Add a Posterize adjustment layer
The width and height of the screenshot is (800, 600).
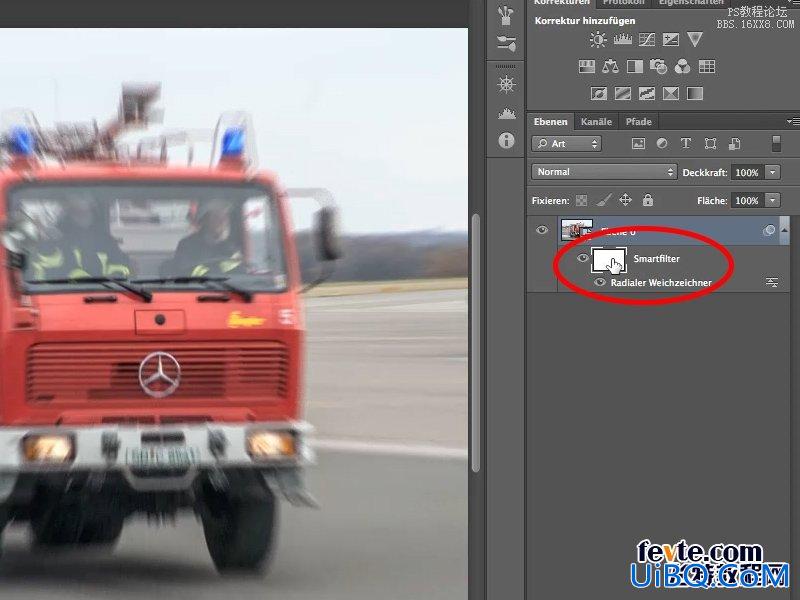(x=622, y=93)
